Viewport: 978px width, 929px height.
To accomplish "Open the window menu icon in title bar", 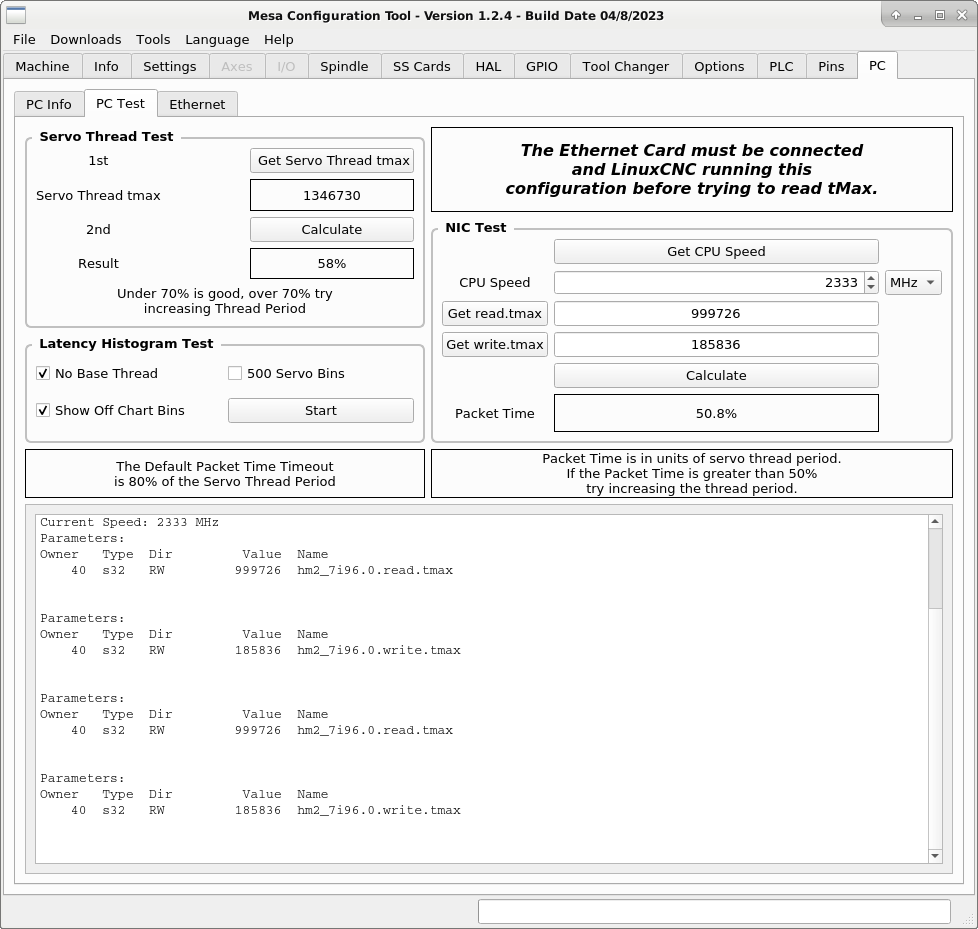I will [16, 15].
